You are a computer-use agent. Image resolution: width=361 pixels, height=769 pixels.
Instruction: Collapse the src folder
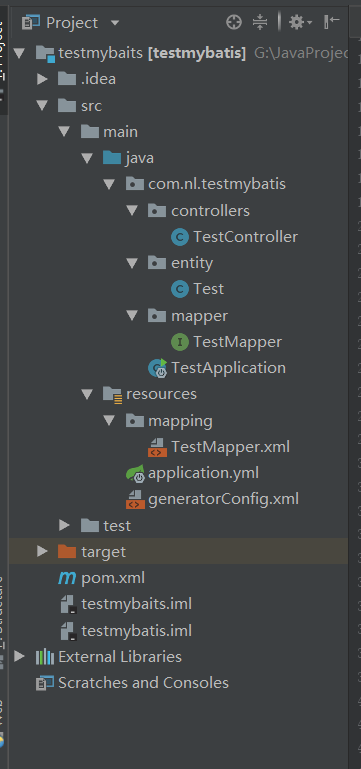coord(42,105)
